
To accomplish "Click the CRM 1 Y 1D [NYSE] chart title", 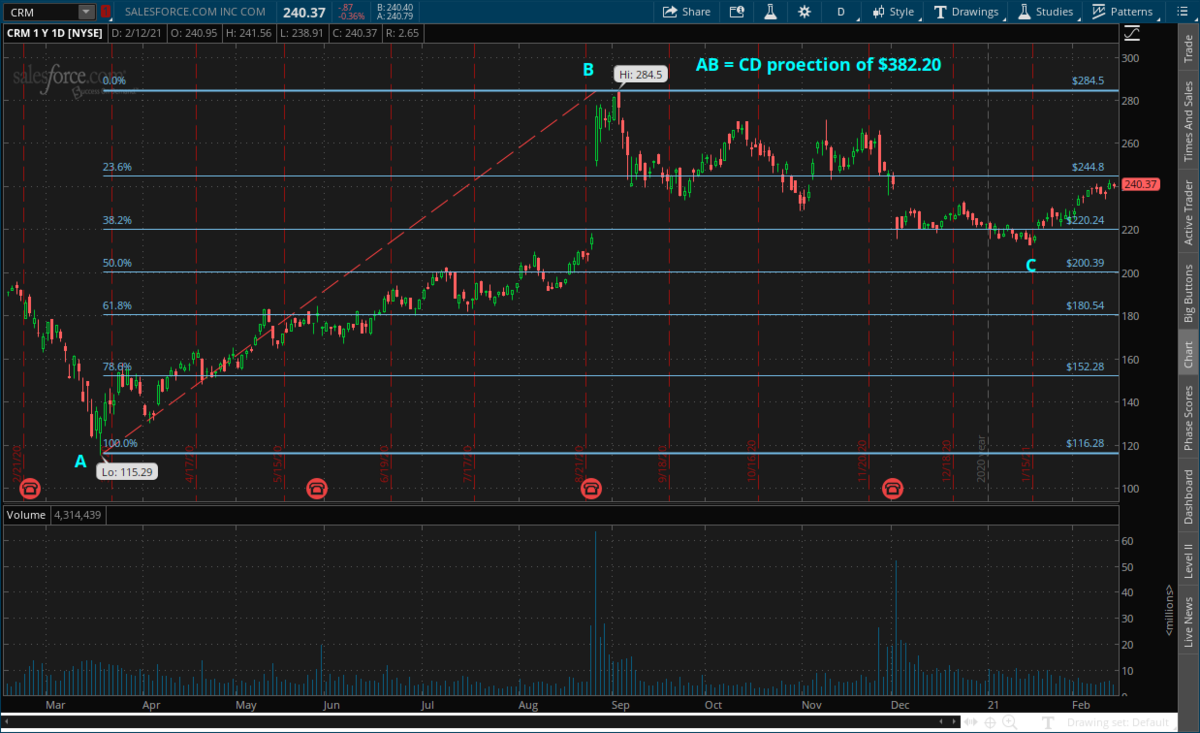I will point(55,32).
